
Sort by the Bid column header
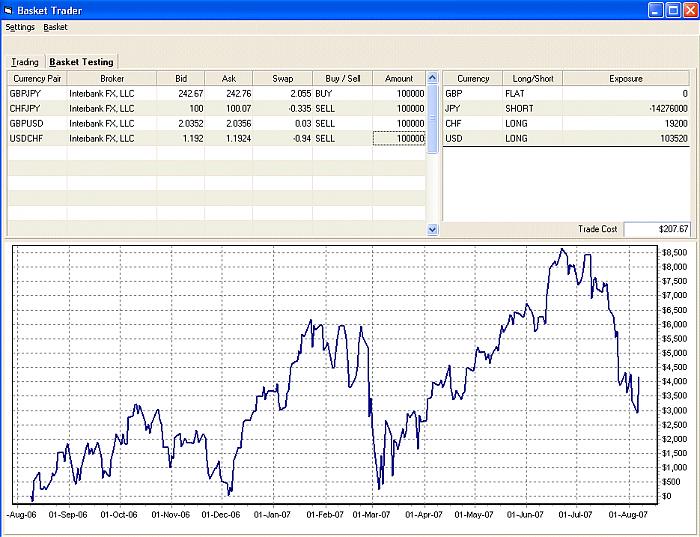pos(181,79)
